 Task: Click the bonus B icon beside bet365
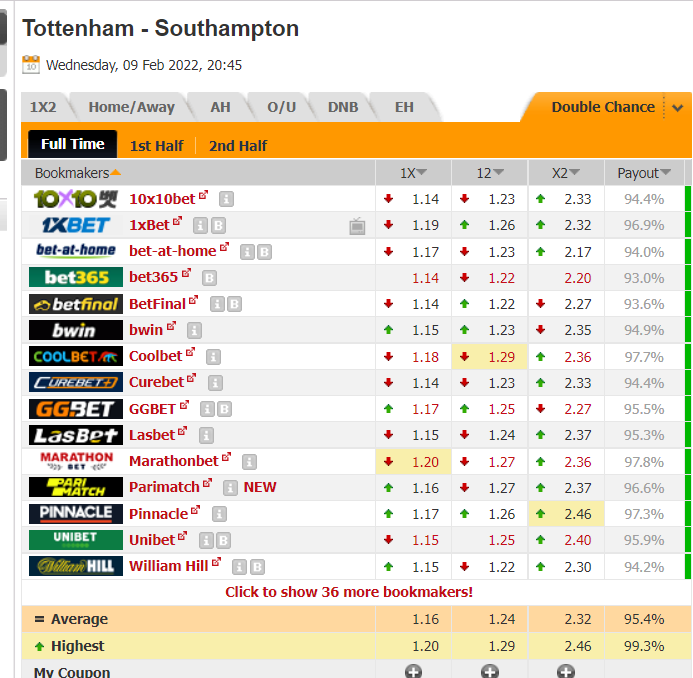point(209,278)
